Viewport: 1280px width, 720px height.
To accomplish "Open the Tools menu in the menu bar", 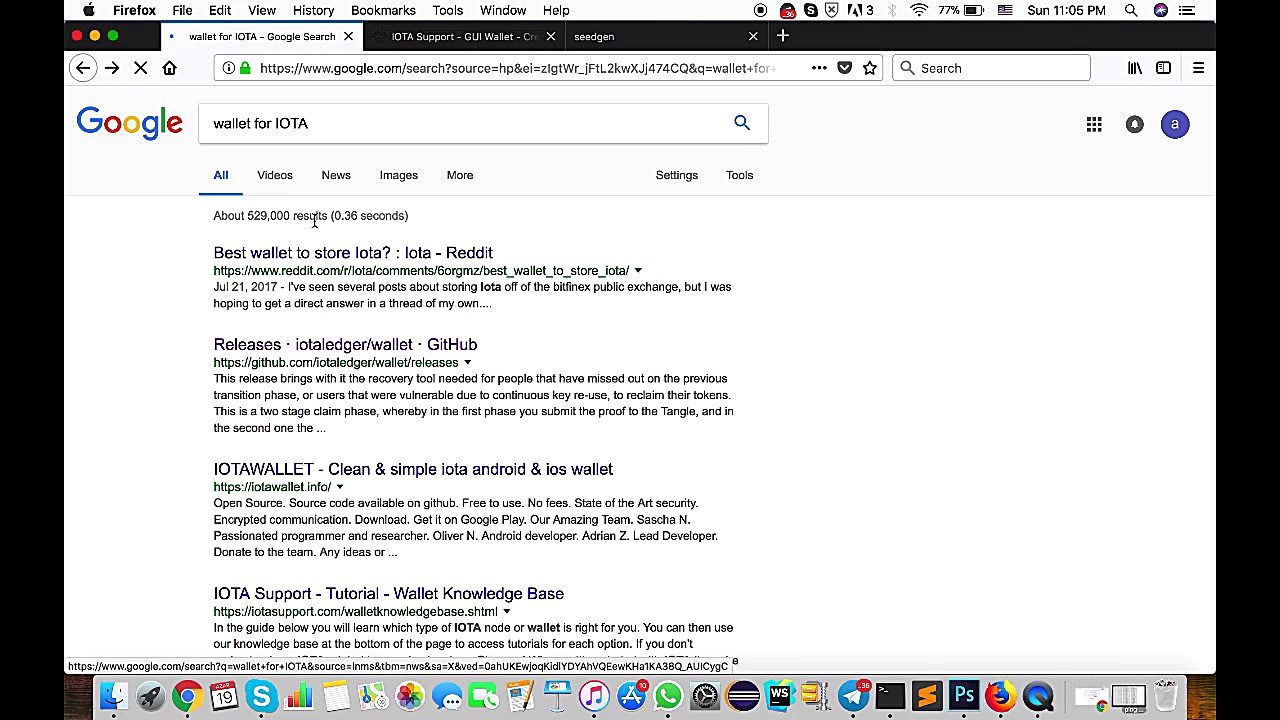I will click(x=447, y=10).
